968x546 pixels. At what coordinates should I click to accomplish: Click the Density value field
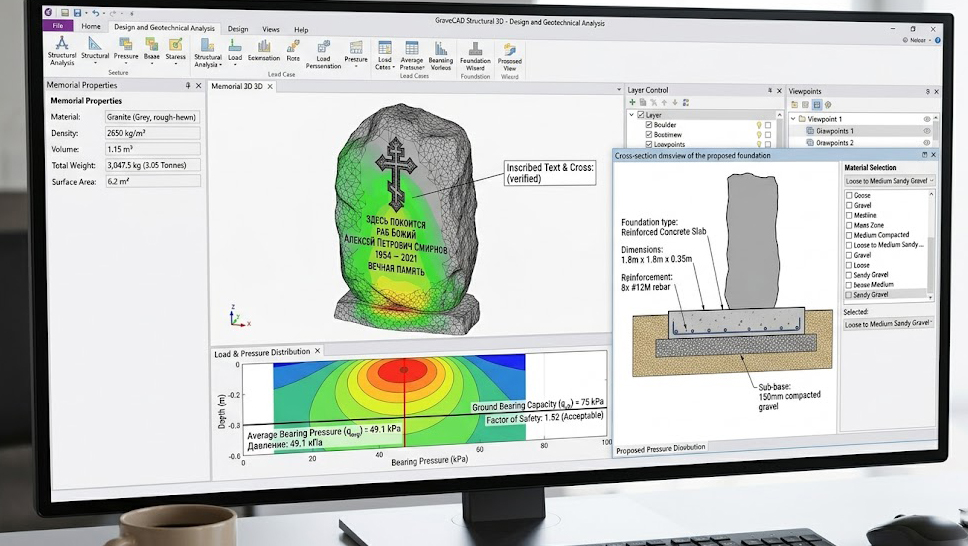(152, 133)
